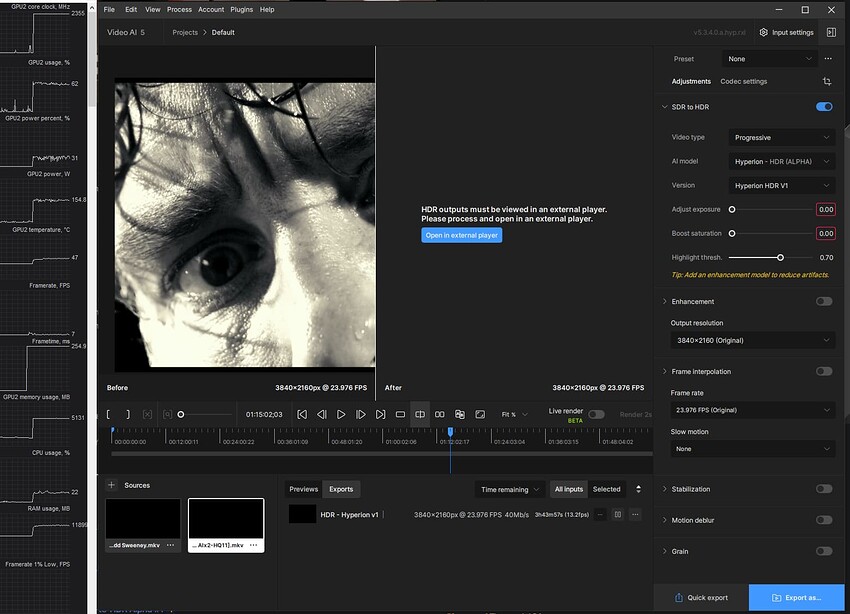Click the crop icon beside Codec settings
Viewport: 850px width, 614px height.
pyautogui.click(x=827, y=81)
